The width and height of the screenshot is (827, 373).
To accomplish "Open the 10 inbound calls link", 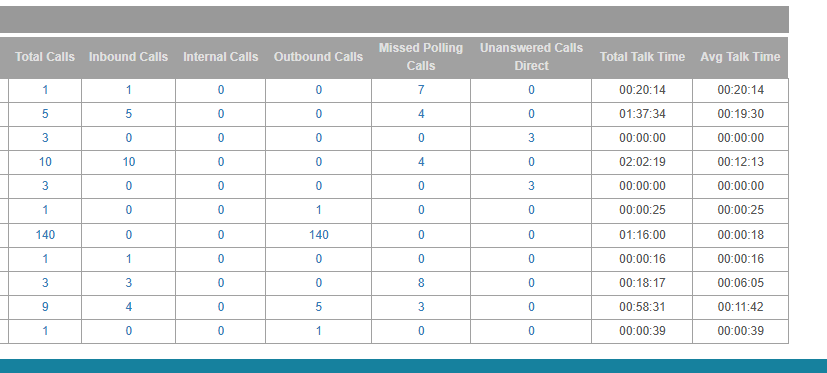I will [129, 162].
